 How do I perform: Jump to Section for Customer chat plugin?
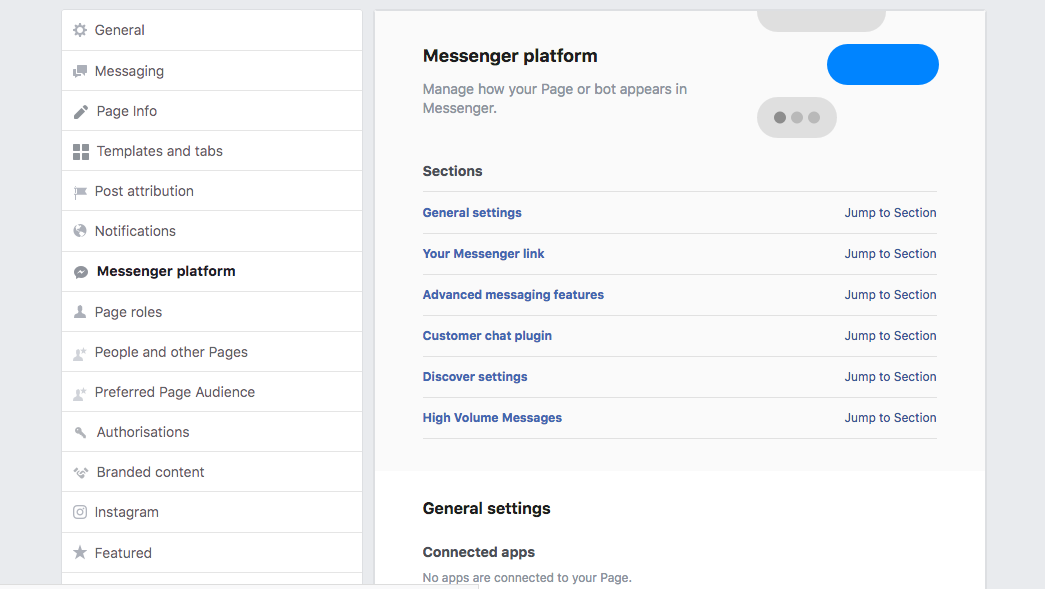[890, 336]
